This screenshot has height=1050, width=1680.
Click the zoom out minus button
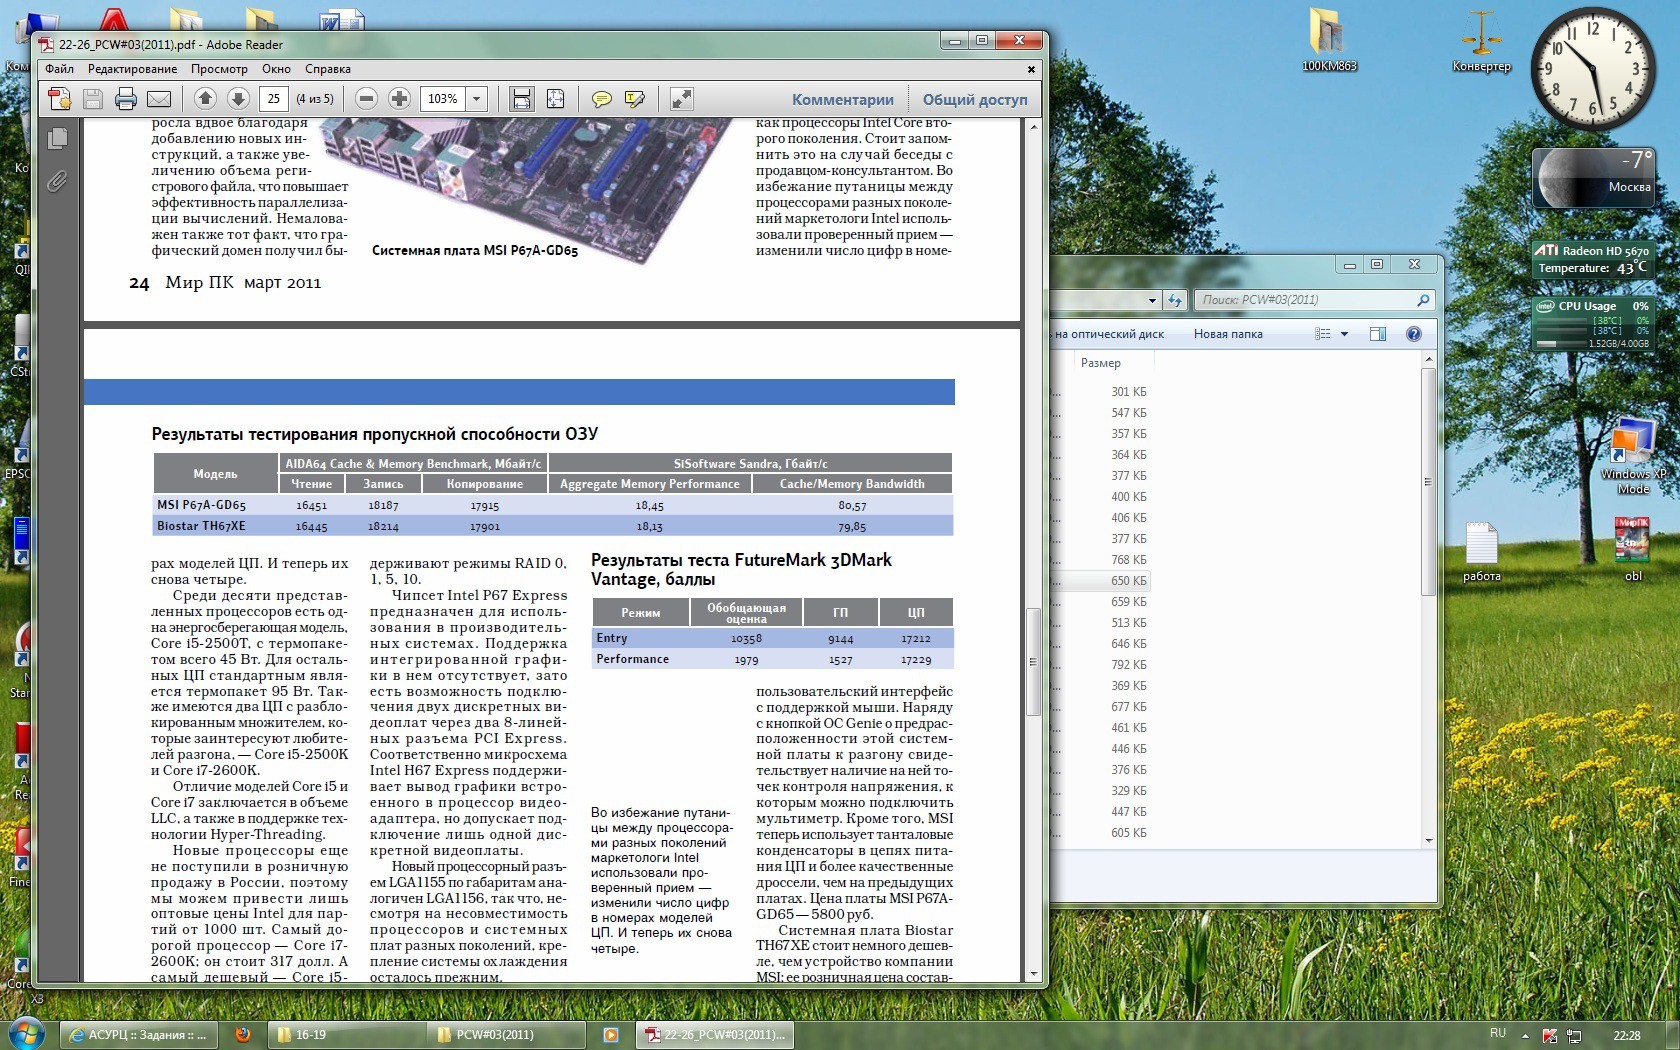366,99
